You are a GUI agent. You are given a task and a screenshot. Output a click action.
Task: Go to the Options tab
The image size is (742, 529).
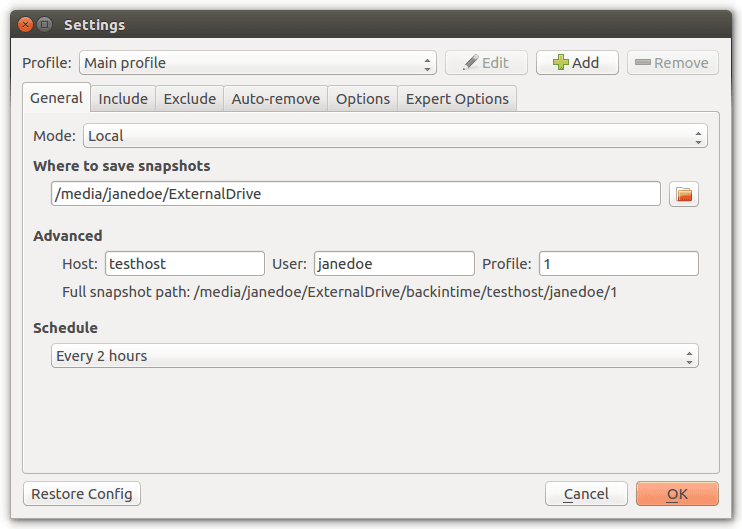[362, 98]
